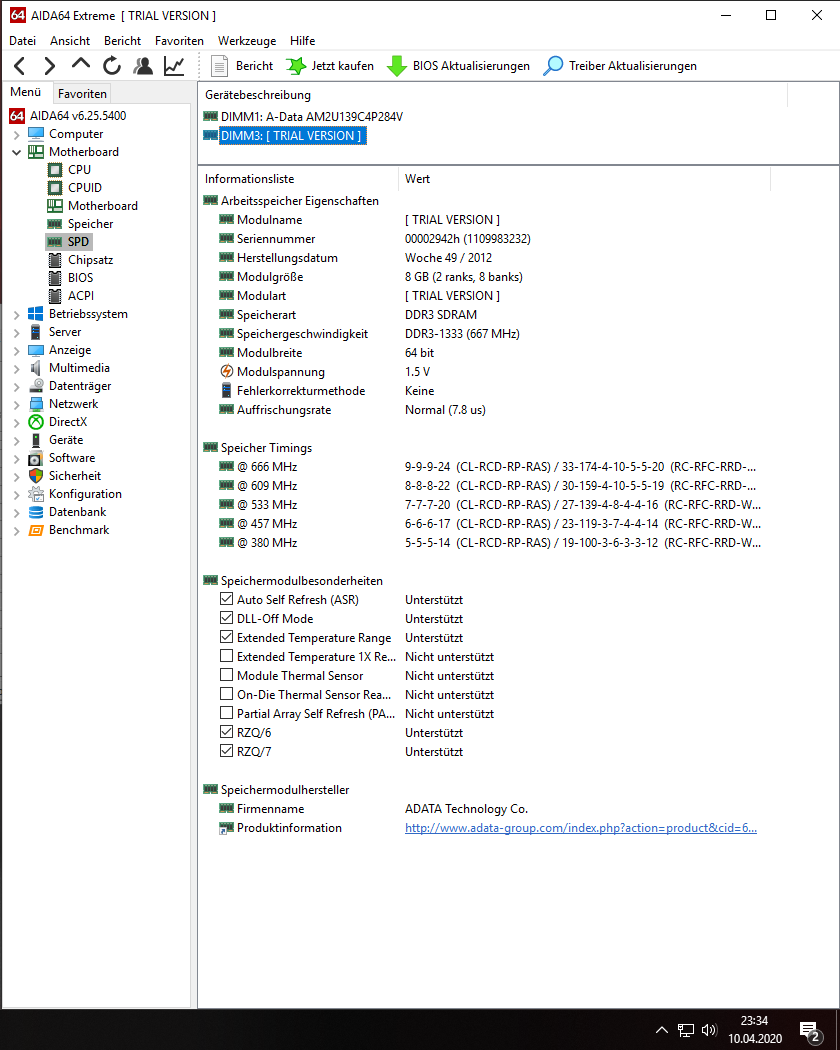Go up one level with the up arrow icon
The height and width of the screenshot is (1050, 840).
[81, 64]
